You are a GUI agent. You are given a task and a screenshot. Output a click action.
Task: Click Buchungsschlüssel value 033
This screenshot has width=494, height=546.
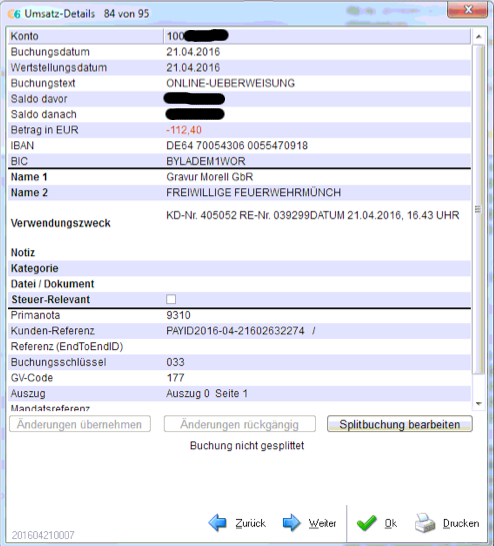pyautogui.click(x=175, y=362)
